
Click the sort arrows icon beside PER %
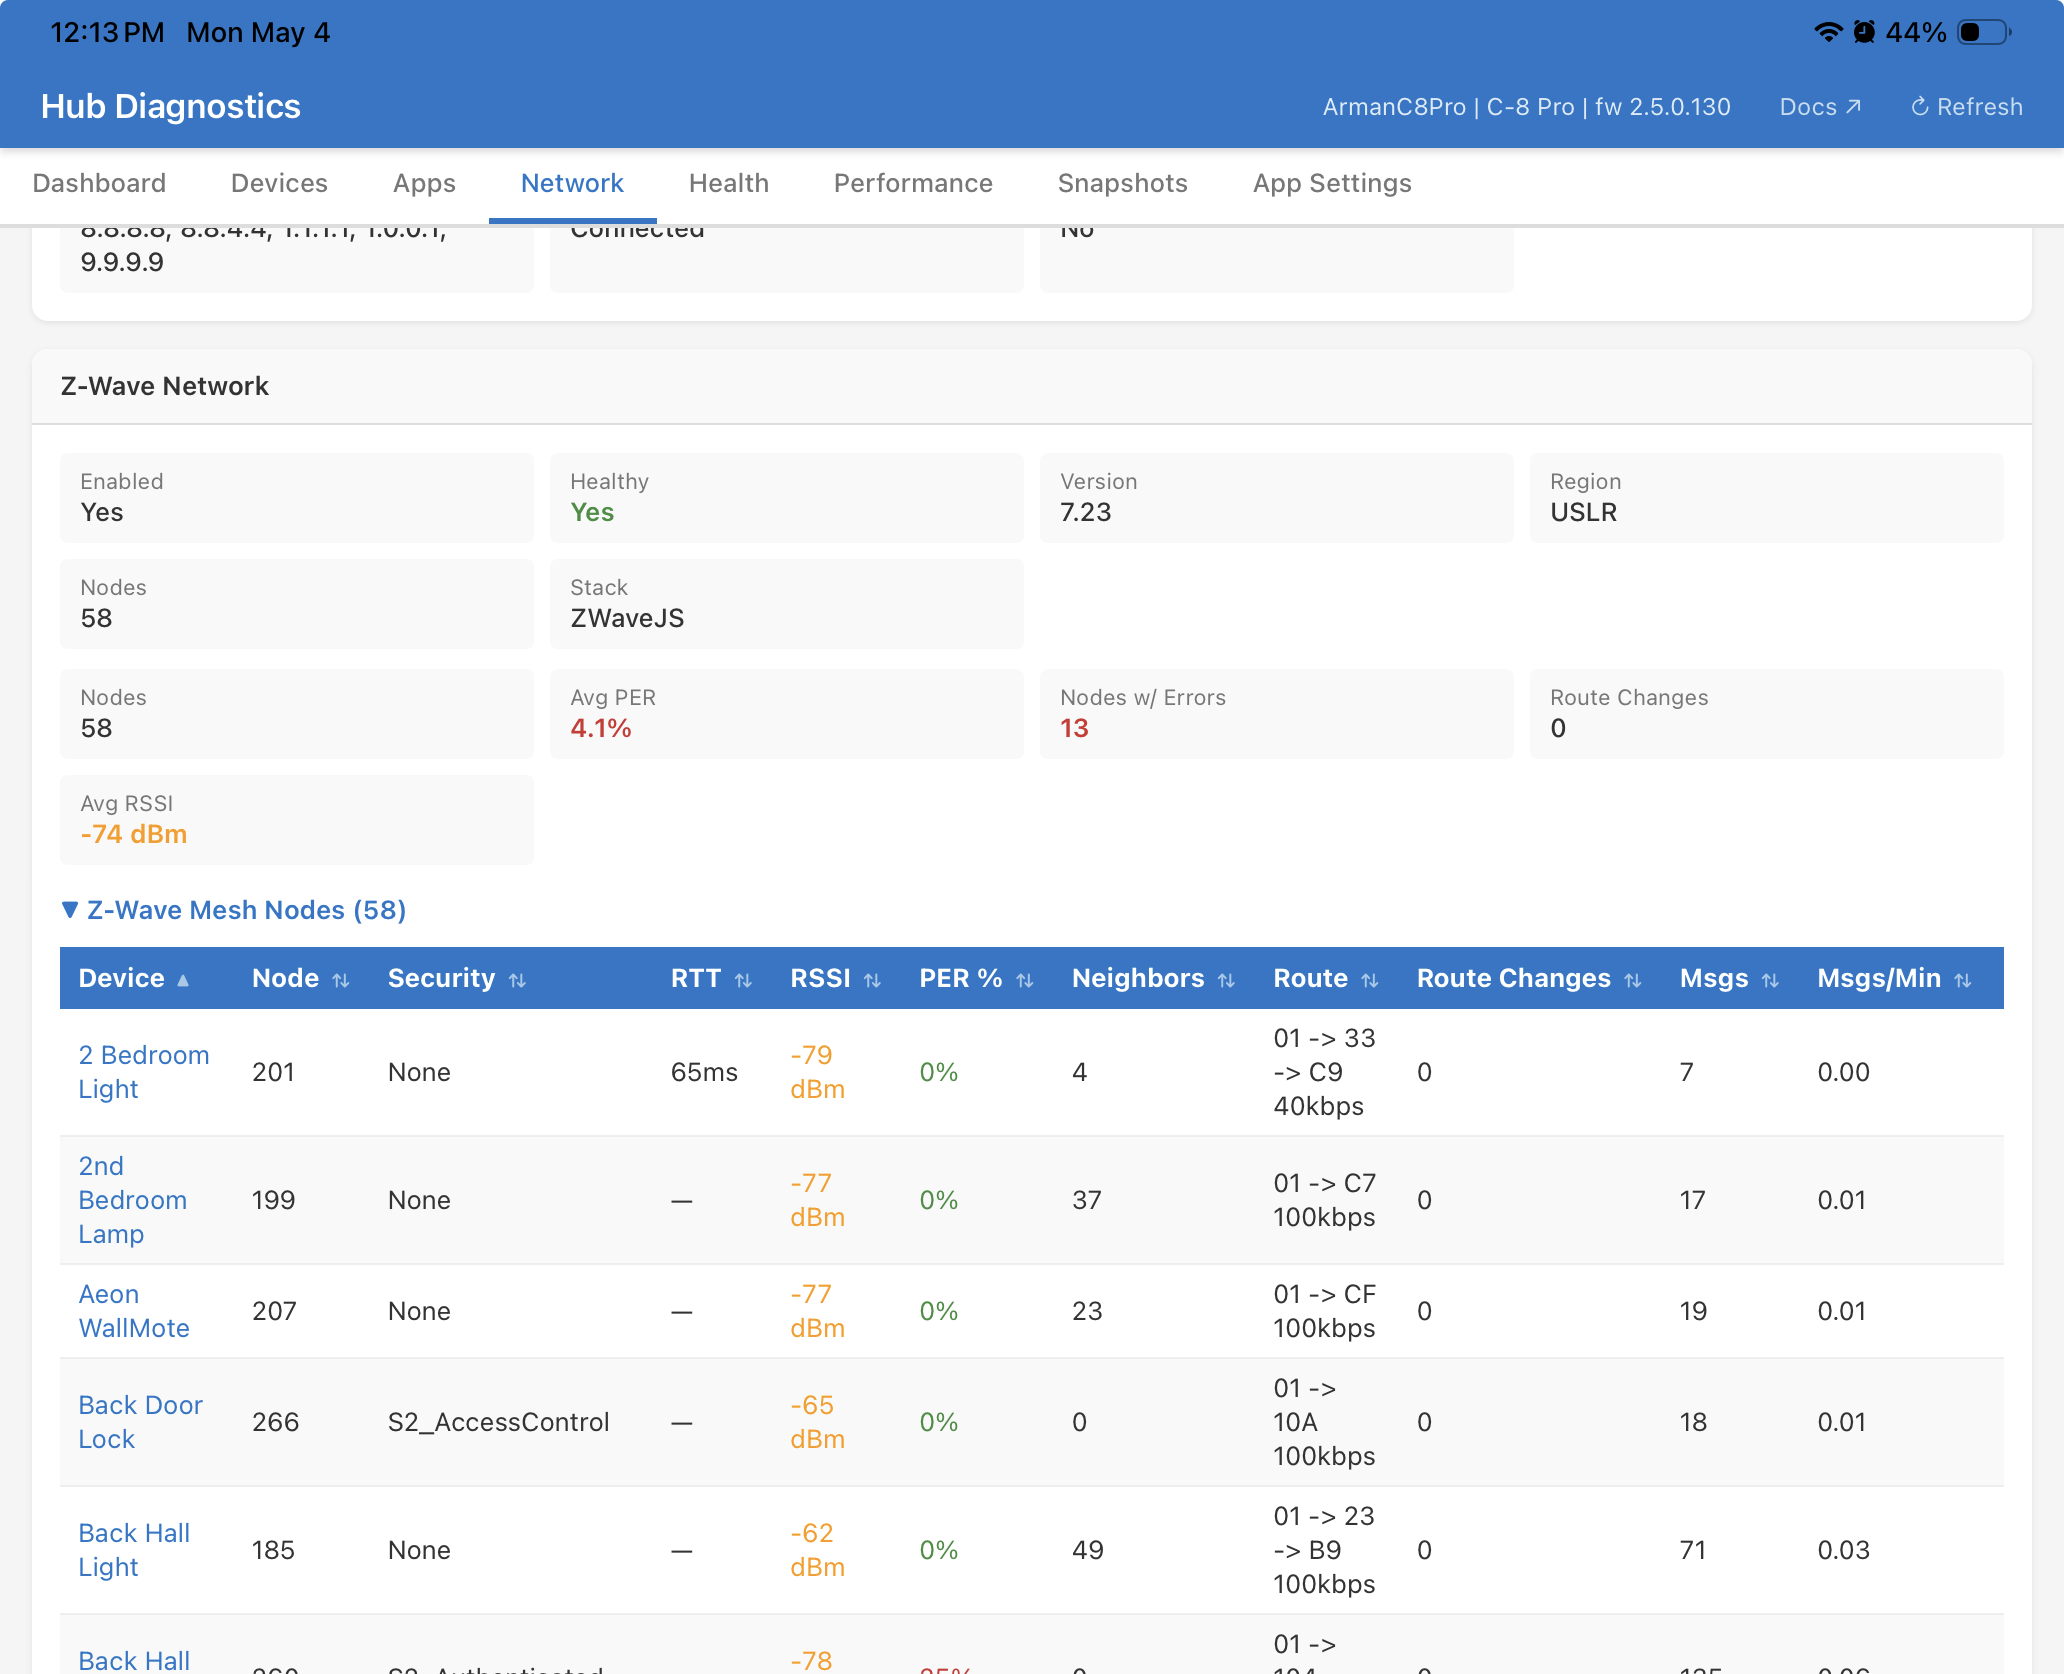pos(1025,980)
